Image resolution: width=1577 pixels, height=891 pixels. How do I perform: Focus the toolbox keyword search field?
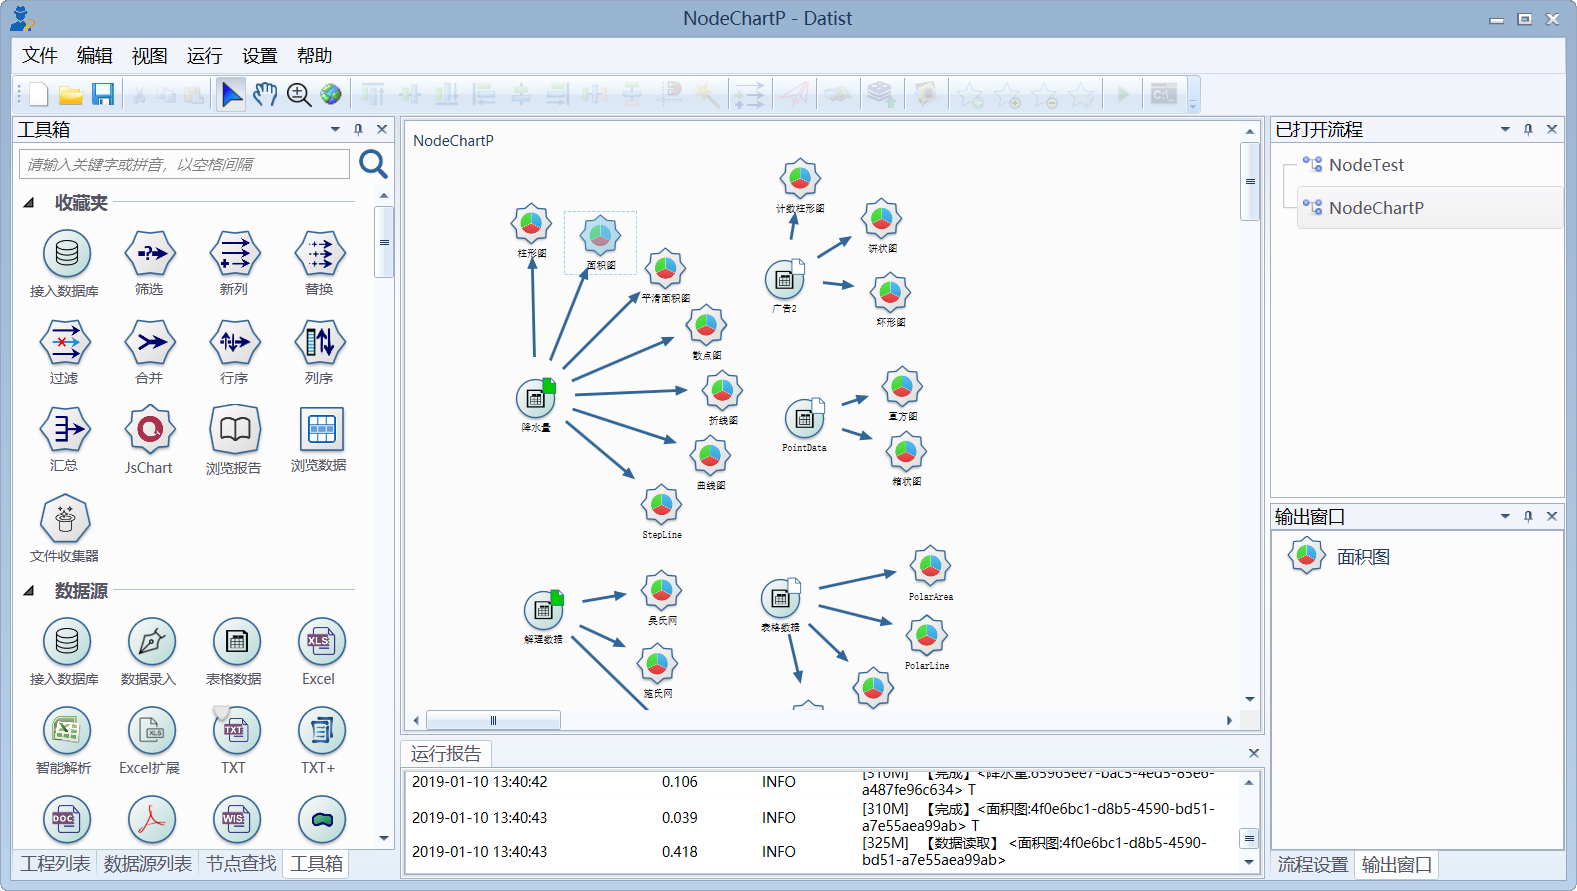coord(185,164)
